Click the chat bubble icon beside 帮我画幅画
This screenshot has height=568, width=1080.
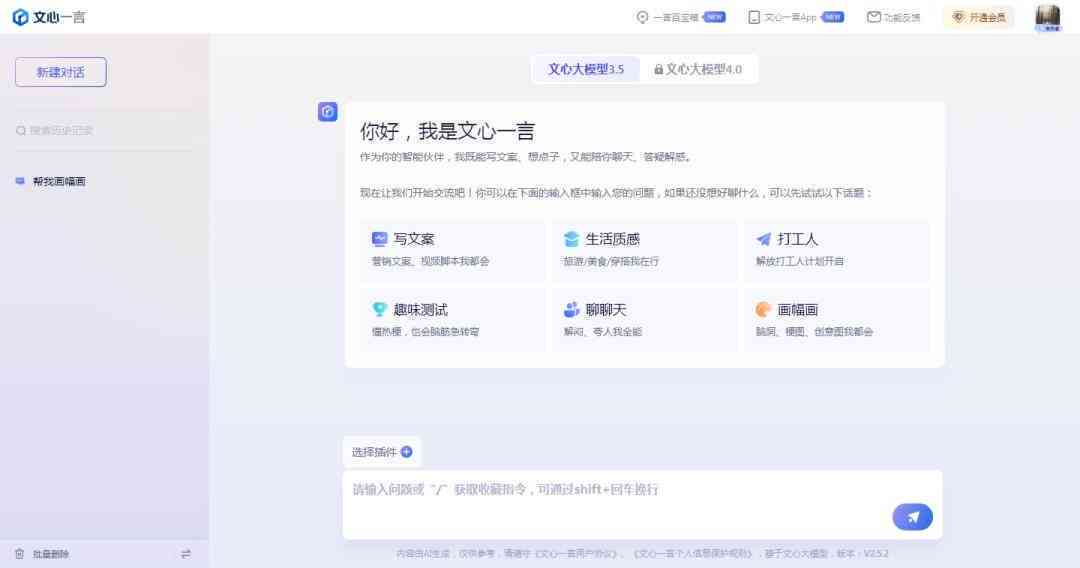[20, 181]
